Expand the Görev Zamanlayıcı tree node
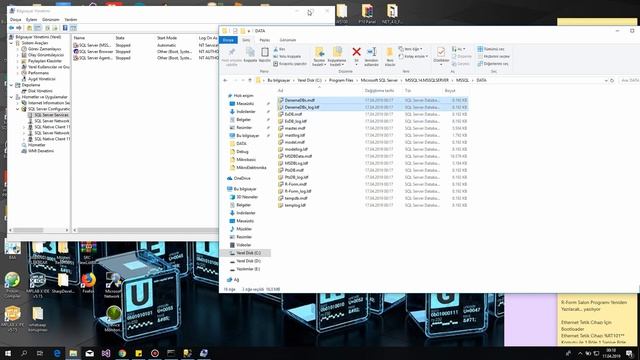The width and height of the screenshot is (640, 360). pyautogui.click(x=18, y=49)
